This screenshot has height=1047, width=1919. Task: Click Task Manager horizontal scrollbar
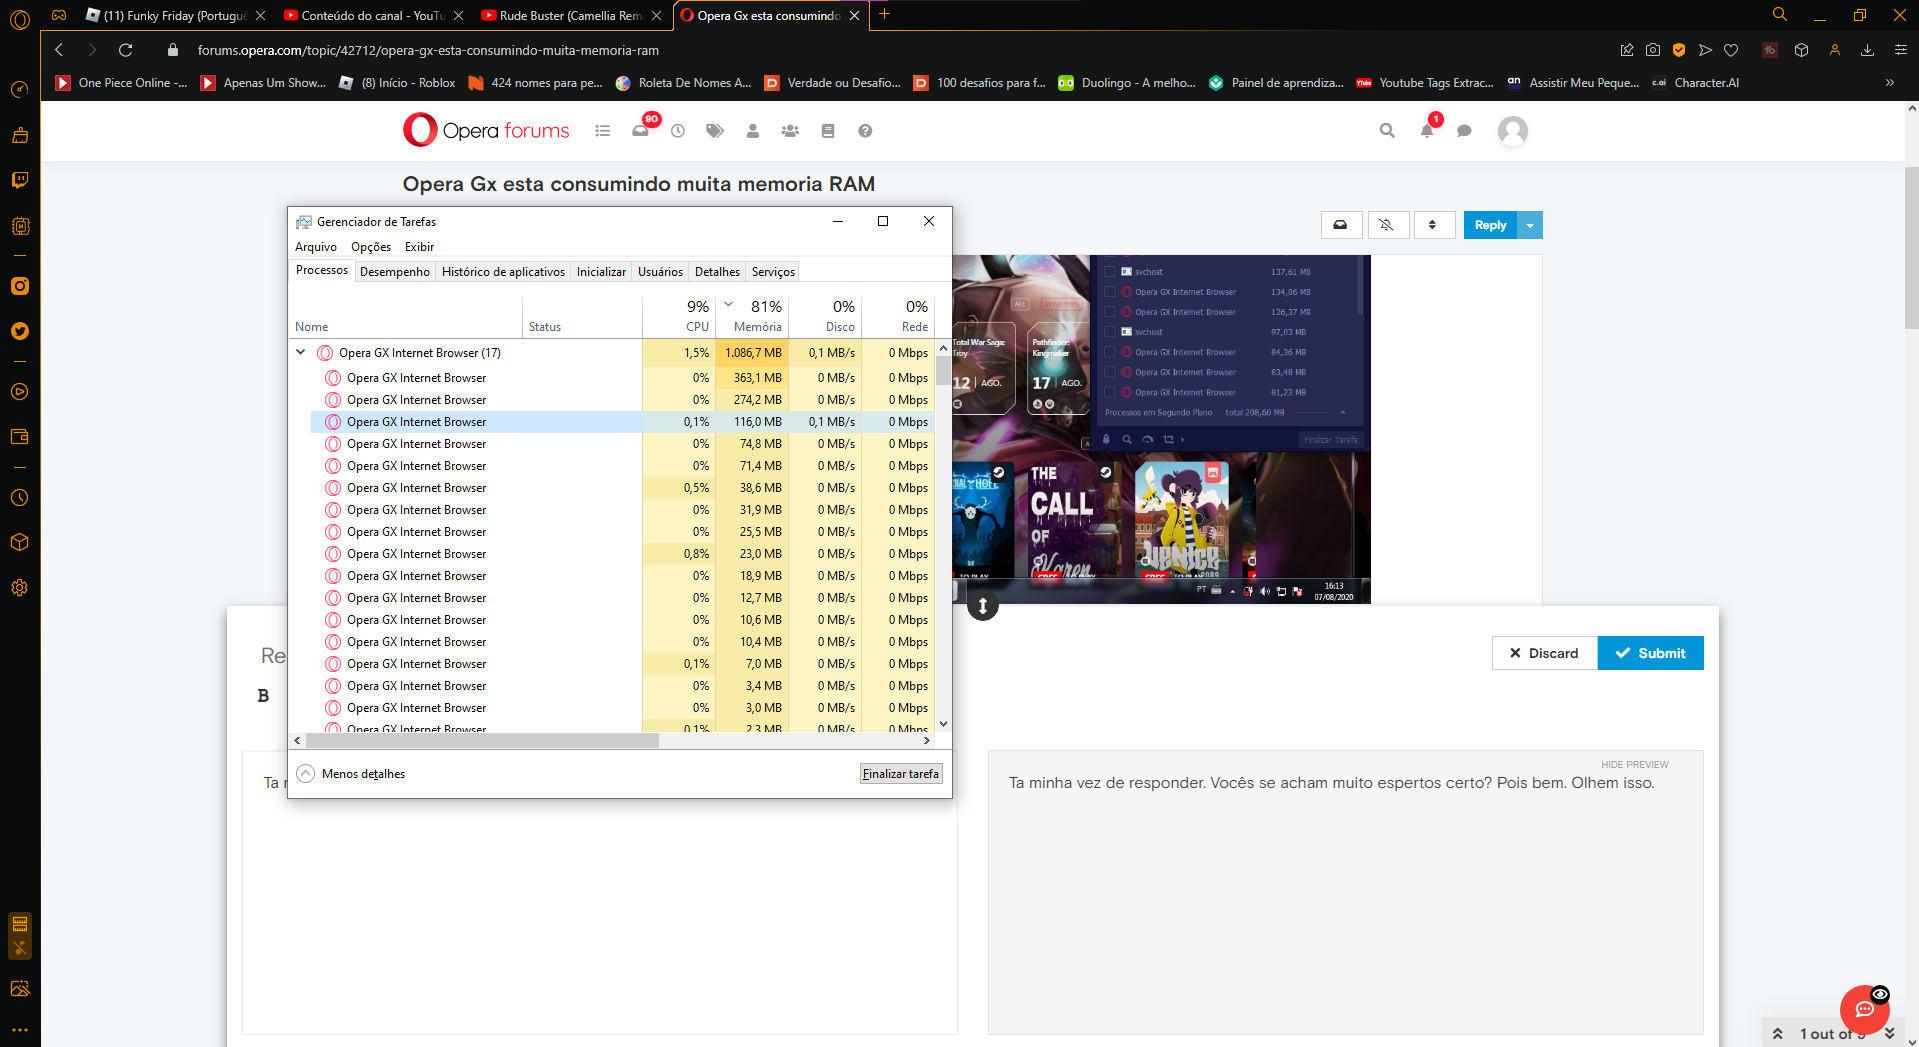coord(482,741)
